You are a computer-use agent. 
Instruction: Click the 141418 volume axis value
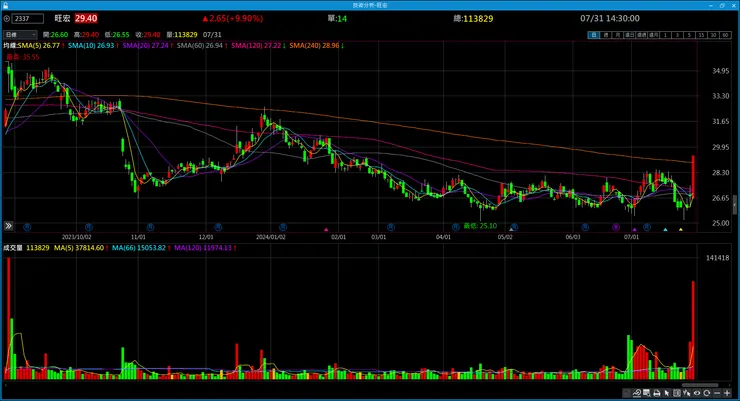[x=717, y=258]
